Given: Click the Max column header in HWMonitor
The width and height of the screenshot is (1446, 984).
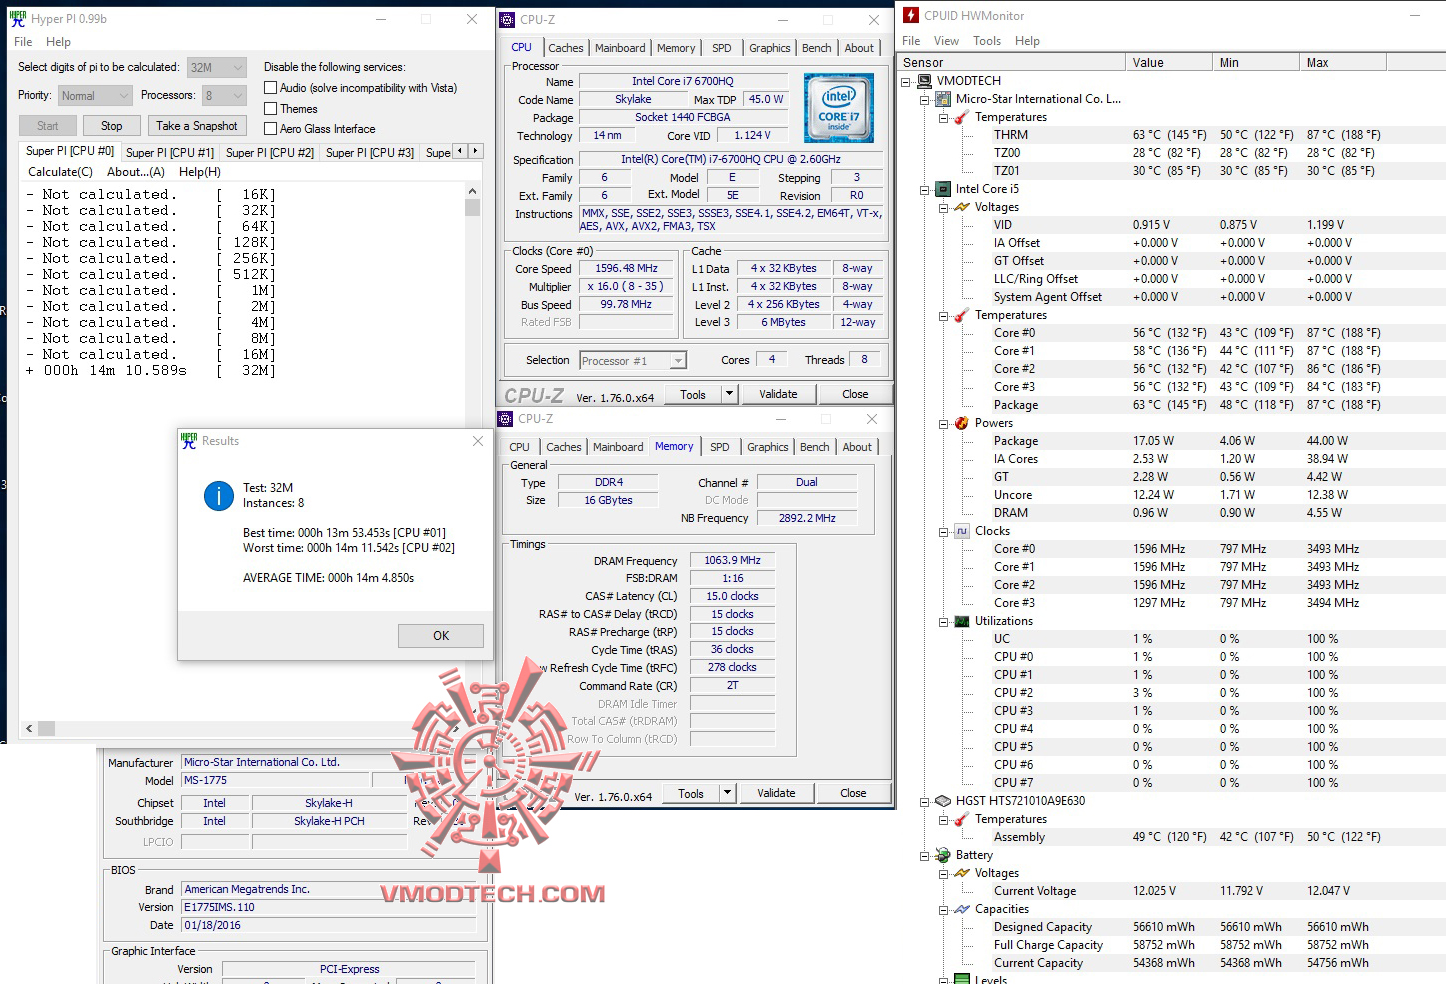Looking at the screenshot, I should pos(1342,62).
